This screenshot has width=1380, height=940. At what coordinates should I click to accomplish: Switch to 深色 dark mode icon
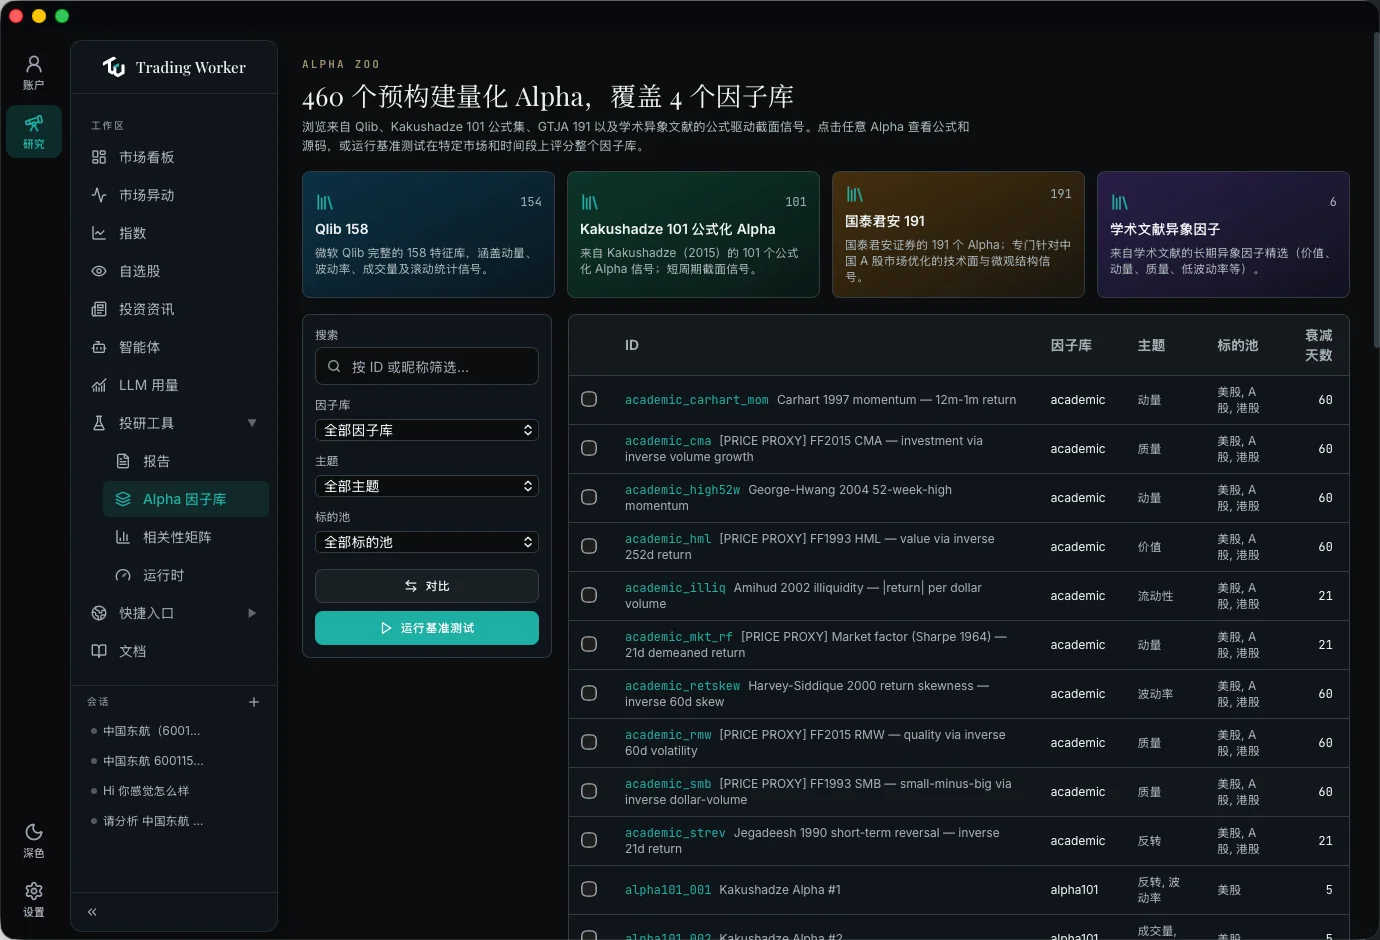[34, 832]
